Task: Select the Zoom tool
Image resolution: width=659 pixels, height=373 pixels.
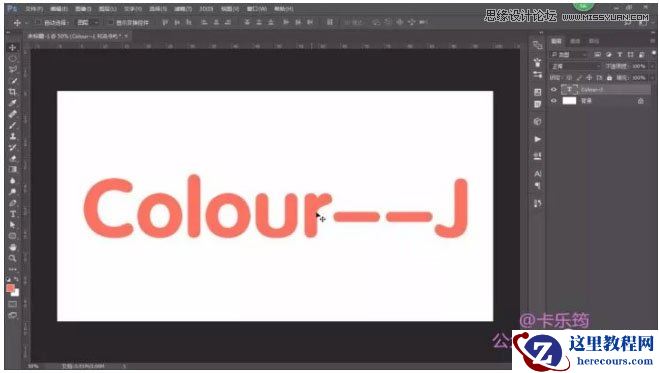Action: 13,258
